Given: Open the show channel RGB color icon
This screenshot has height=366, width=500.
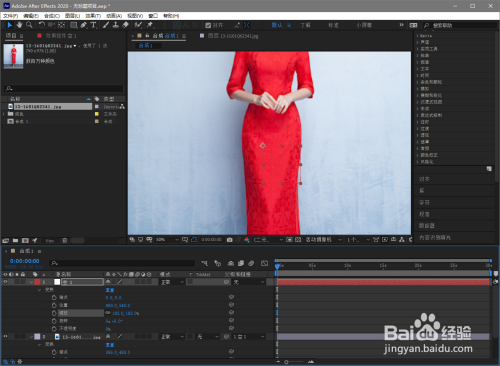Looking at the screenshot, I should 247,240.
